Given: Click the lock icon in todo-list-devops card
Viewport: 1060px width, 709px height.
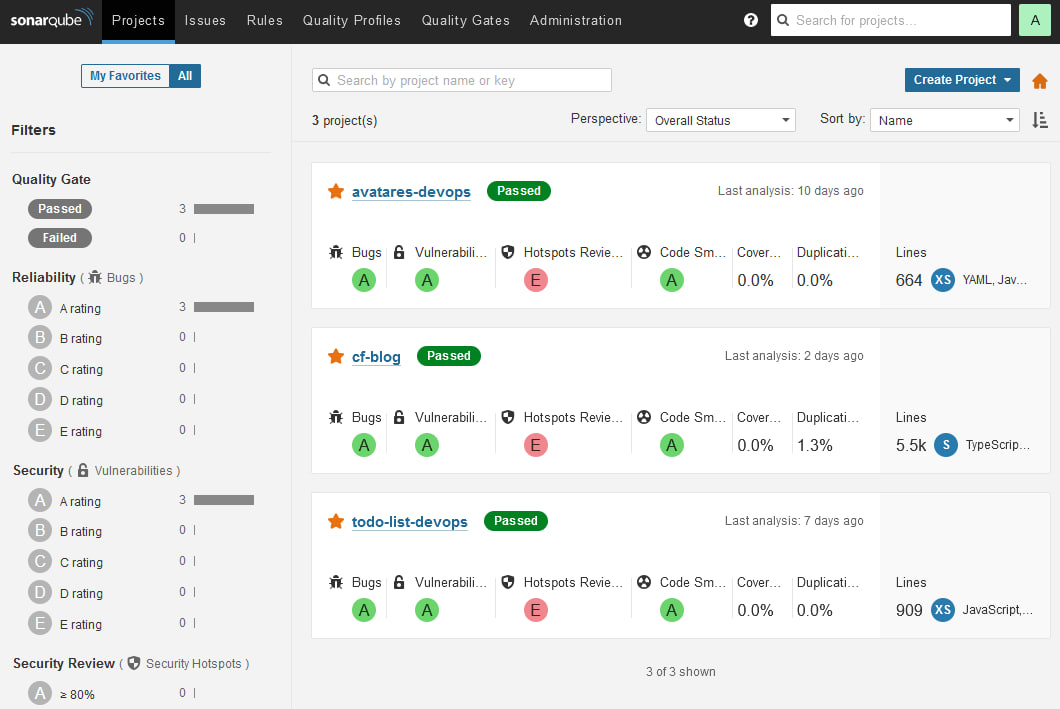Looking at the screenshot, I should [399, 582].
